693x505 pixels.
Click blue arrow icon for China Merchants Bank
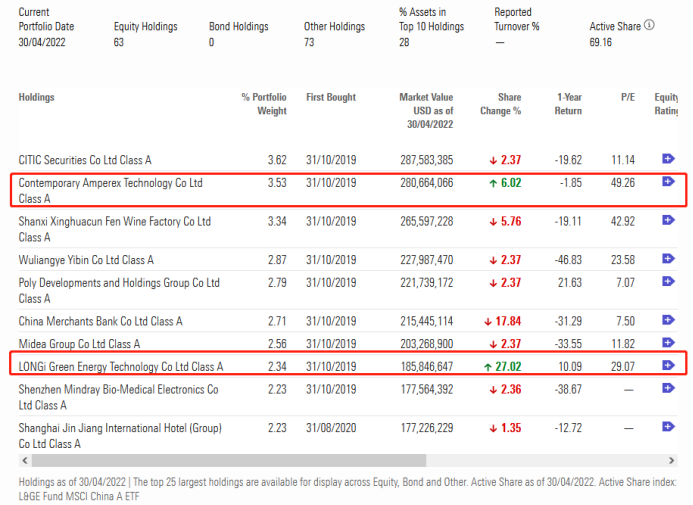668,321
